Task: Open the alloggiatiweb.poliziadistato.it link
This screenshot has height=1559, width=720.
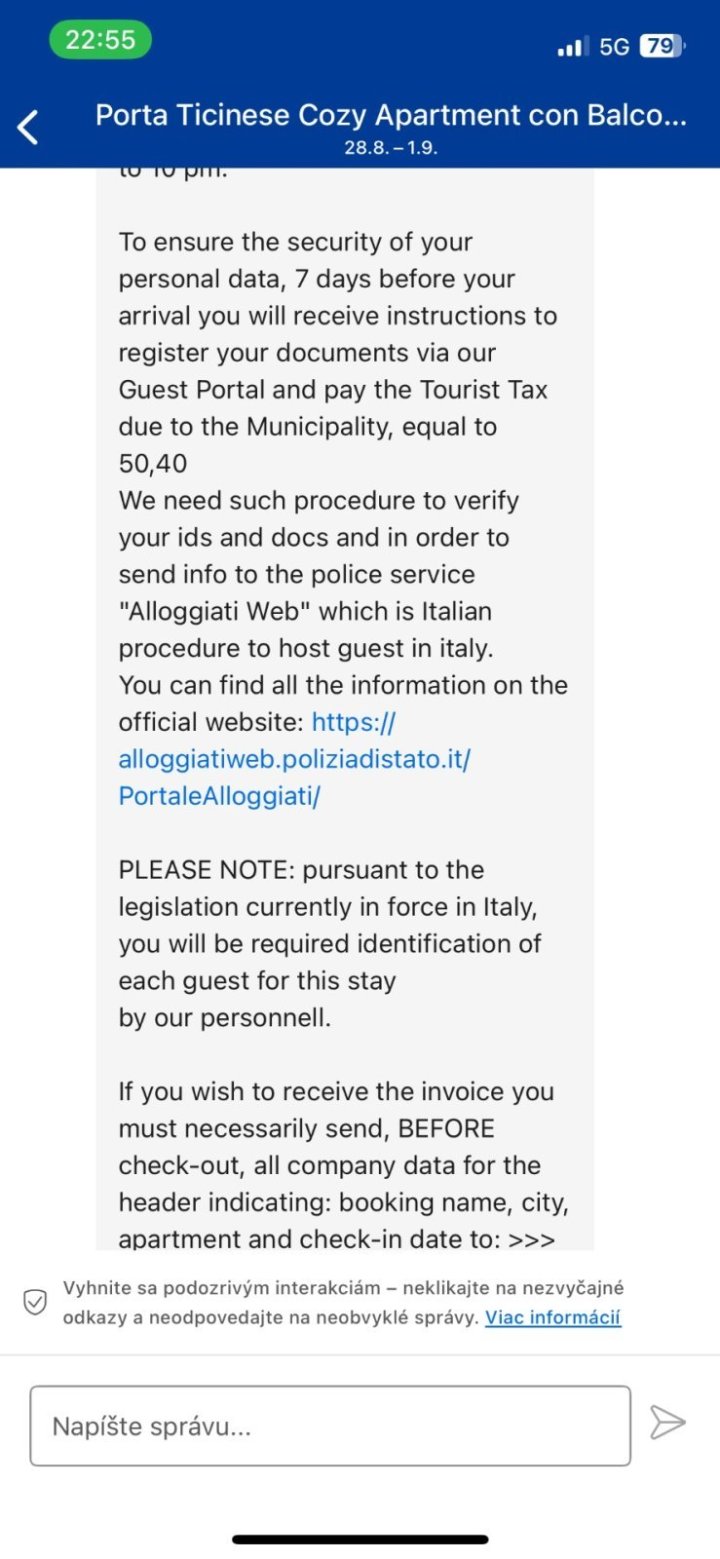Action: [294, 759]
